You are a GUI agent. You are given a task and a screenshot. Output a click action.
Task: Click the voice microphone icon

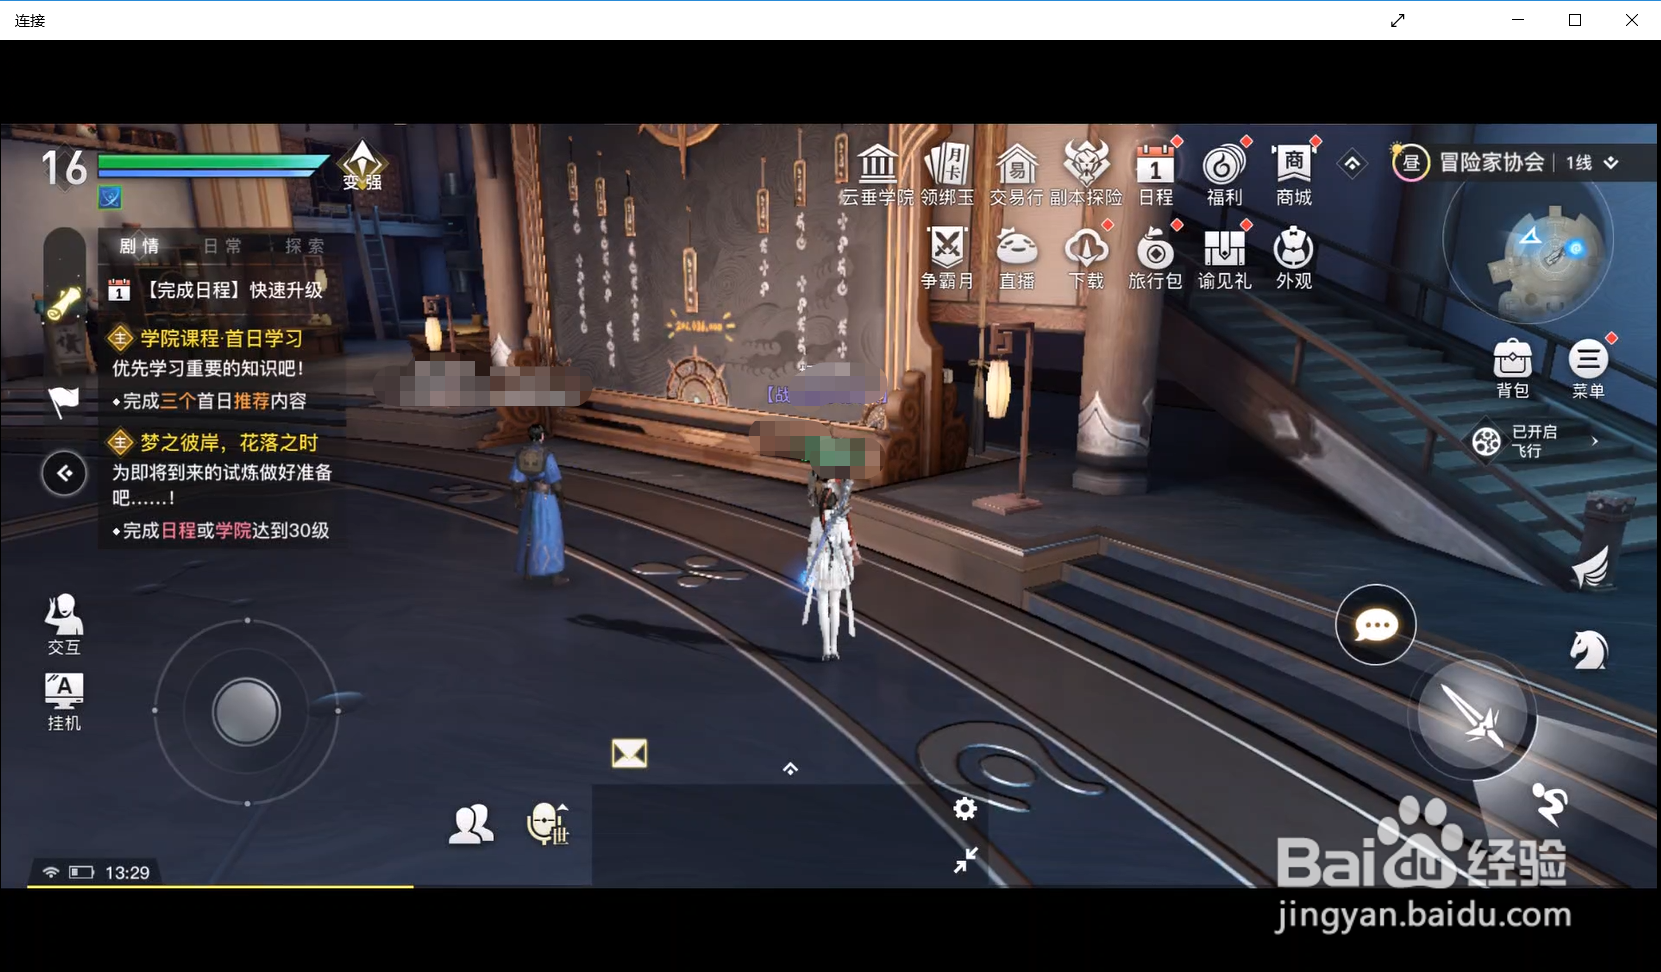pos(547,824)
